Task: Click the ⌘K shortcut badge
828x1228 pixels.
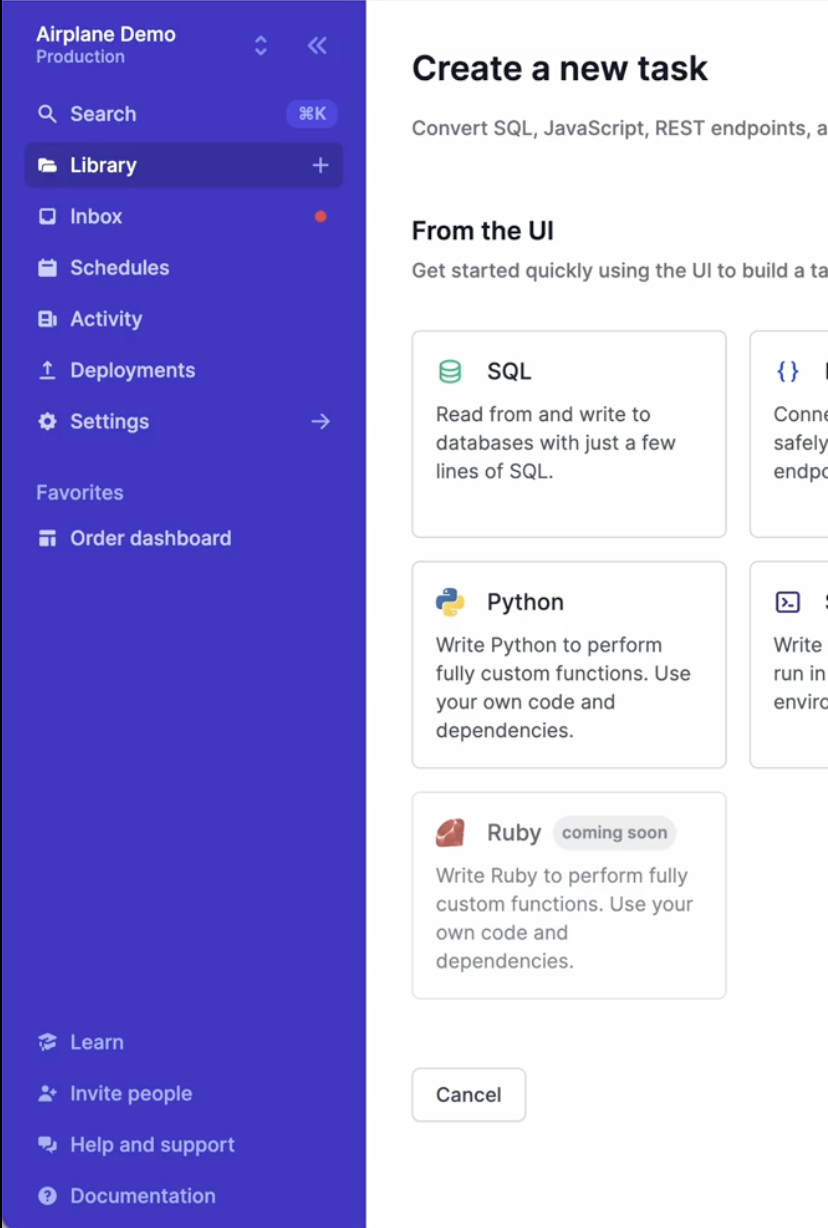Action: click(x=312, y=114)
